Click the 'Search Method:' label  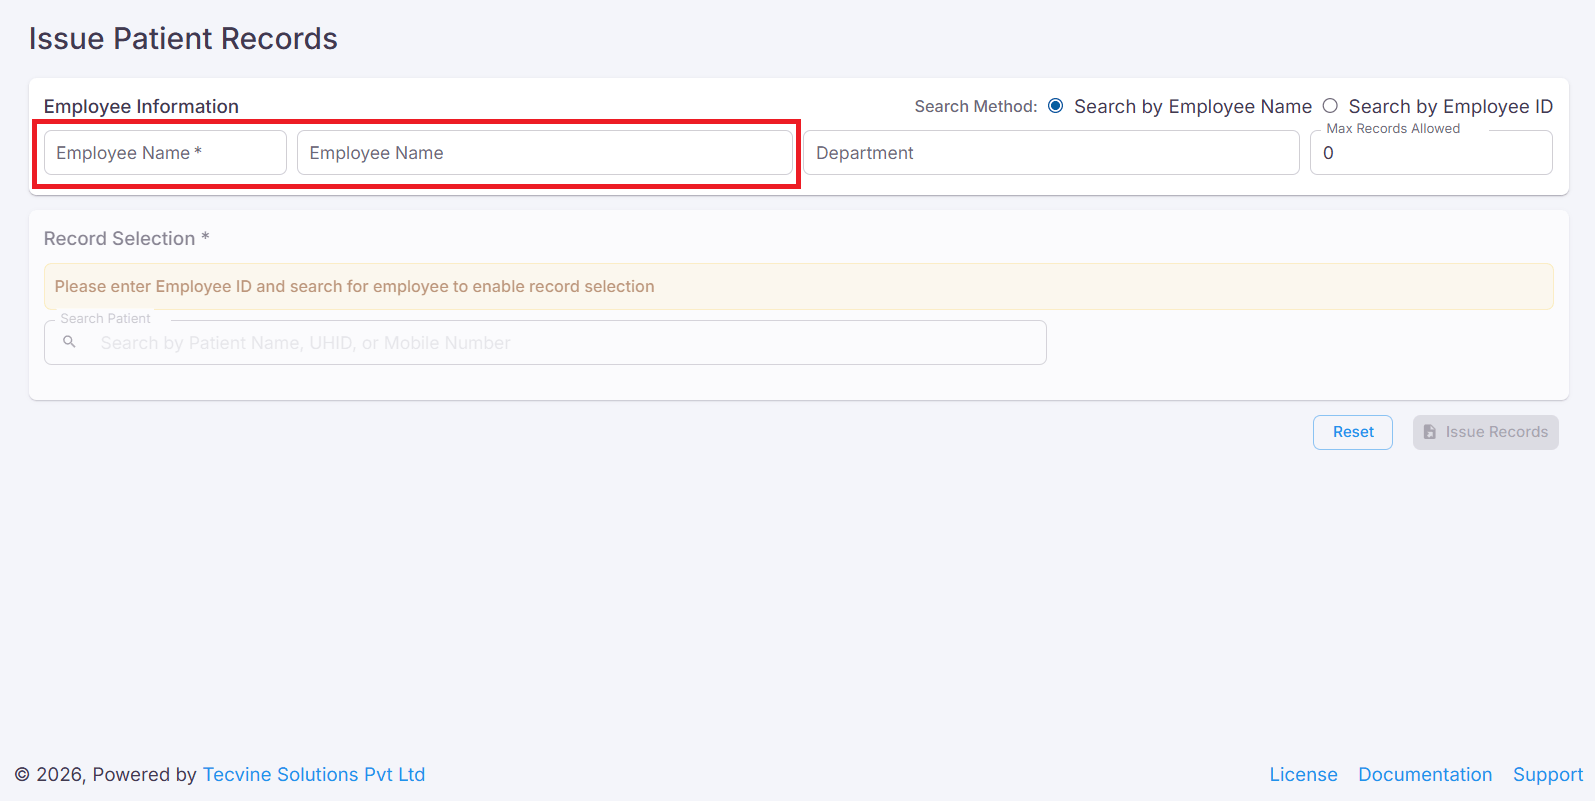[x=976, y=107]
